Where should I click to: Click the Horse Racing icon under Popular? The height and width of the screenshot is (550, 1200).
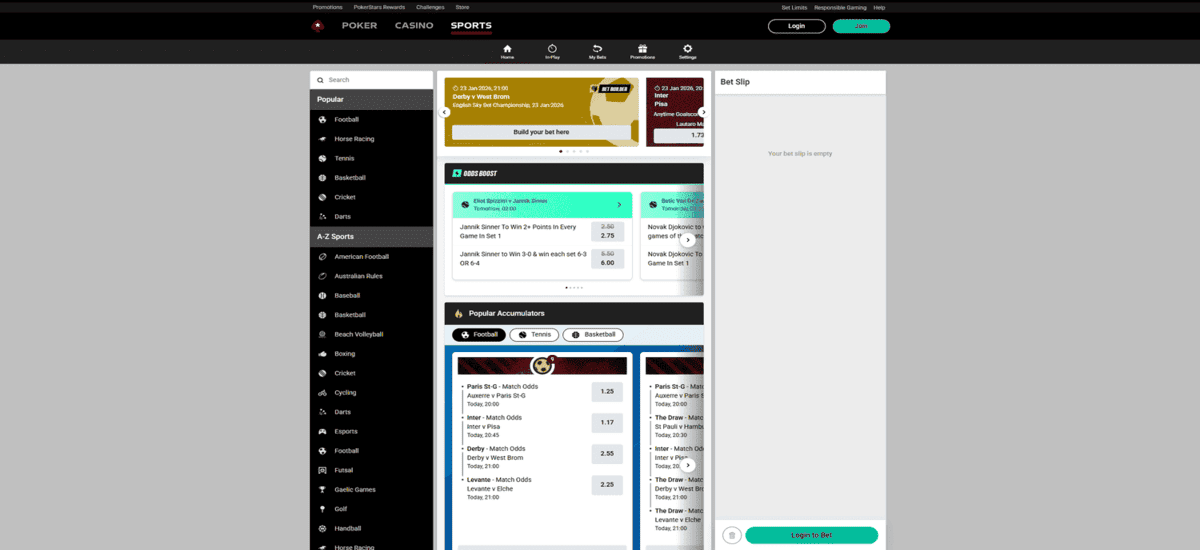tap(322, 139)
